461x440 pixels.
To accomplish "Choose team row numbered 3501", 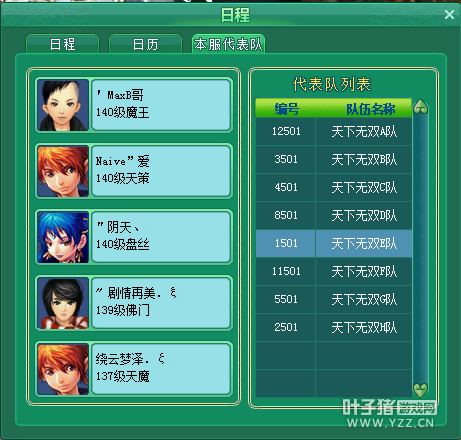I will click(x=334, y=159).
